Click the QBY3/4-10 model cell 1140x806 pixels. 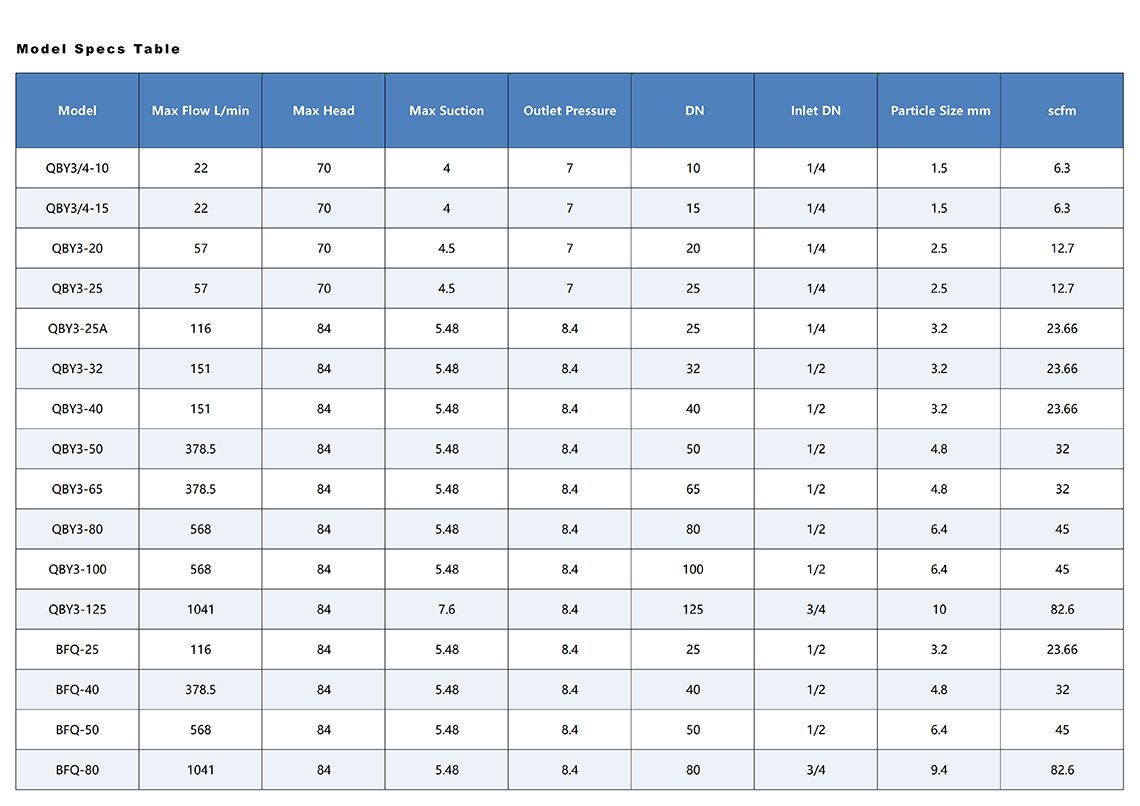77,168
